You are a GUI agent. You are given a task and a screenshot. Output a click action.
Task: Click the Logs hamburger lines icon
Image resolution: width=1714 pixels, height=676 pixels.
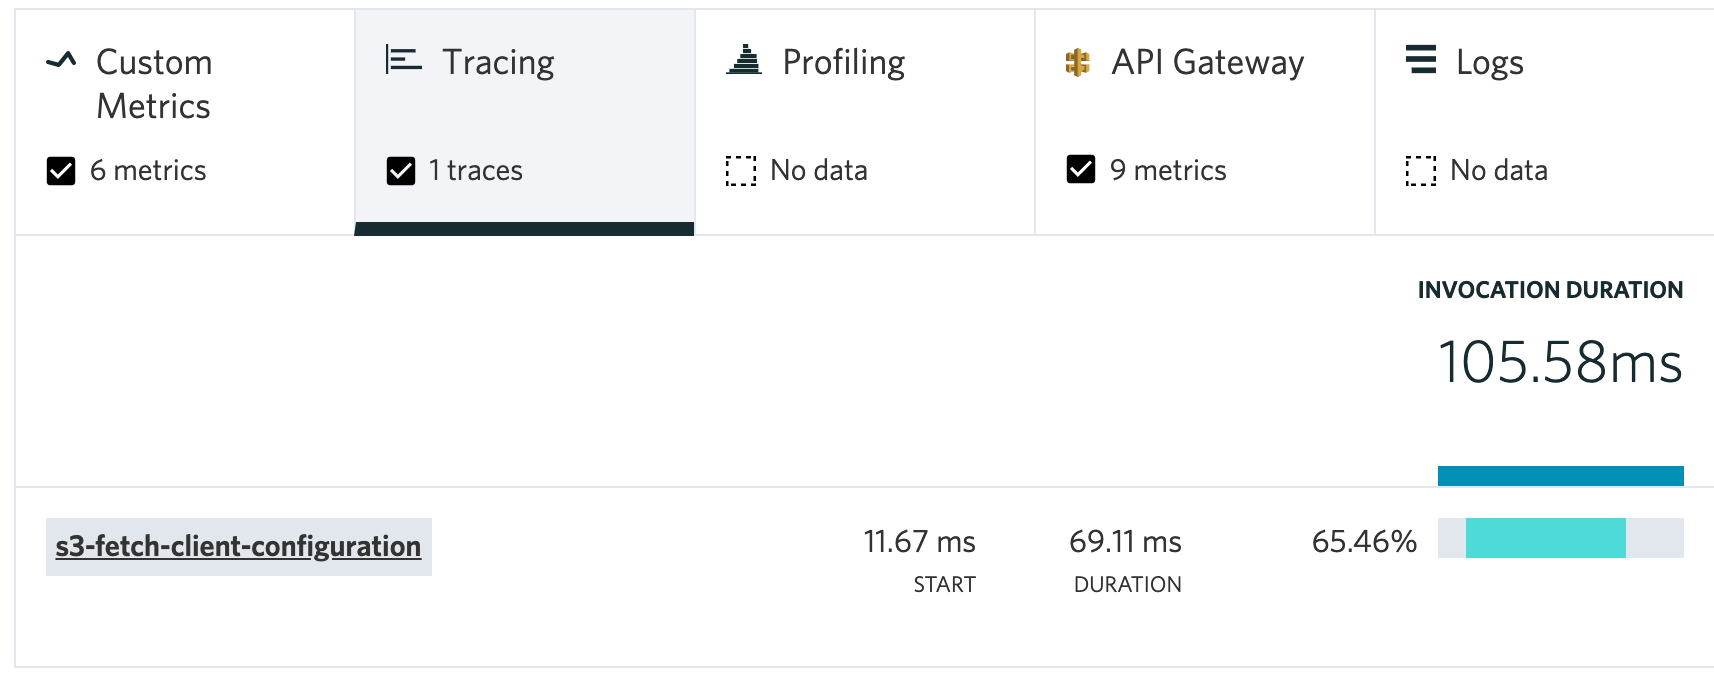(x=1420, y=61)
